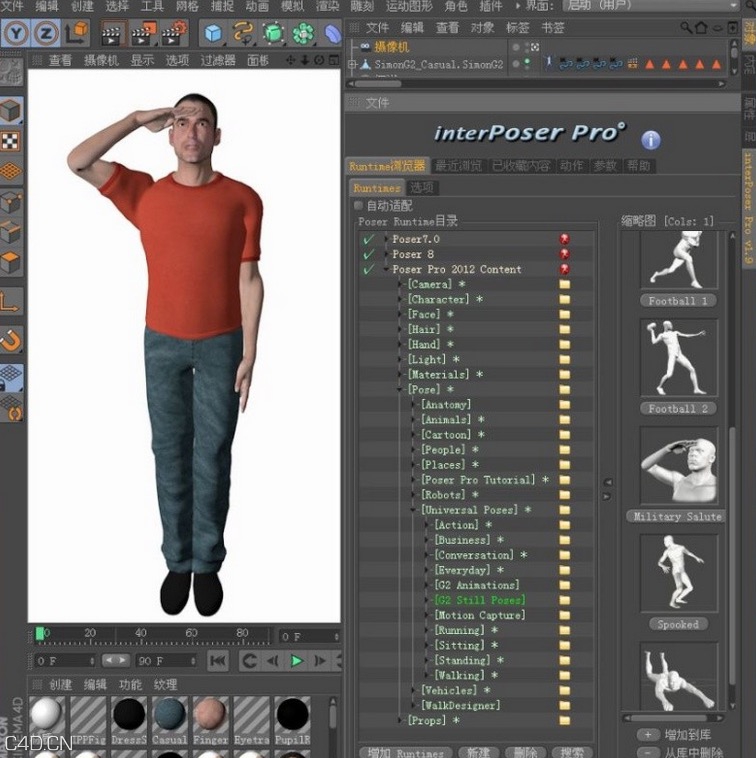Image resolution: width=756 pixels, height=758 pixels.
Task: Toggle the 自动适配 checkbox
Action: click(x=358, y=205)
